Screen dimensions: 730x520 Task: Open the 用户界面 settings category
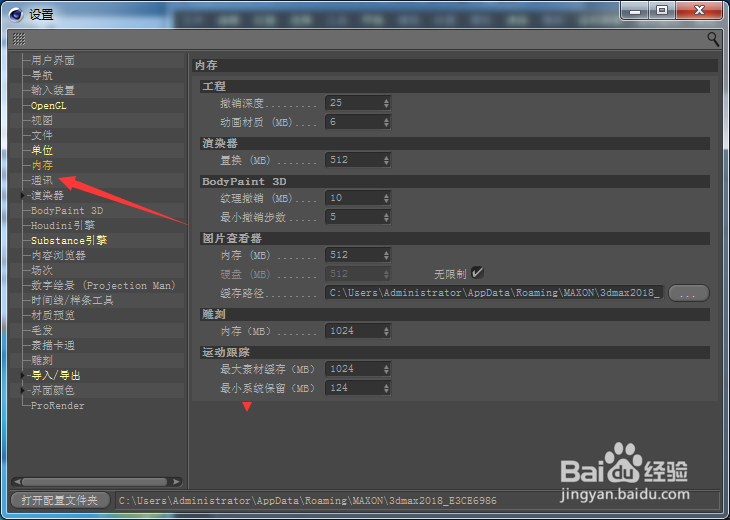coord(53,61)
